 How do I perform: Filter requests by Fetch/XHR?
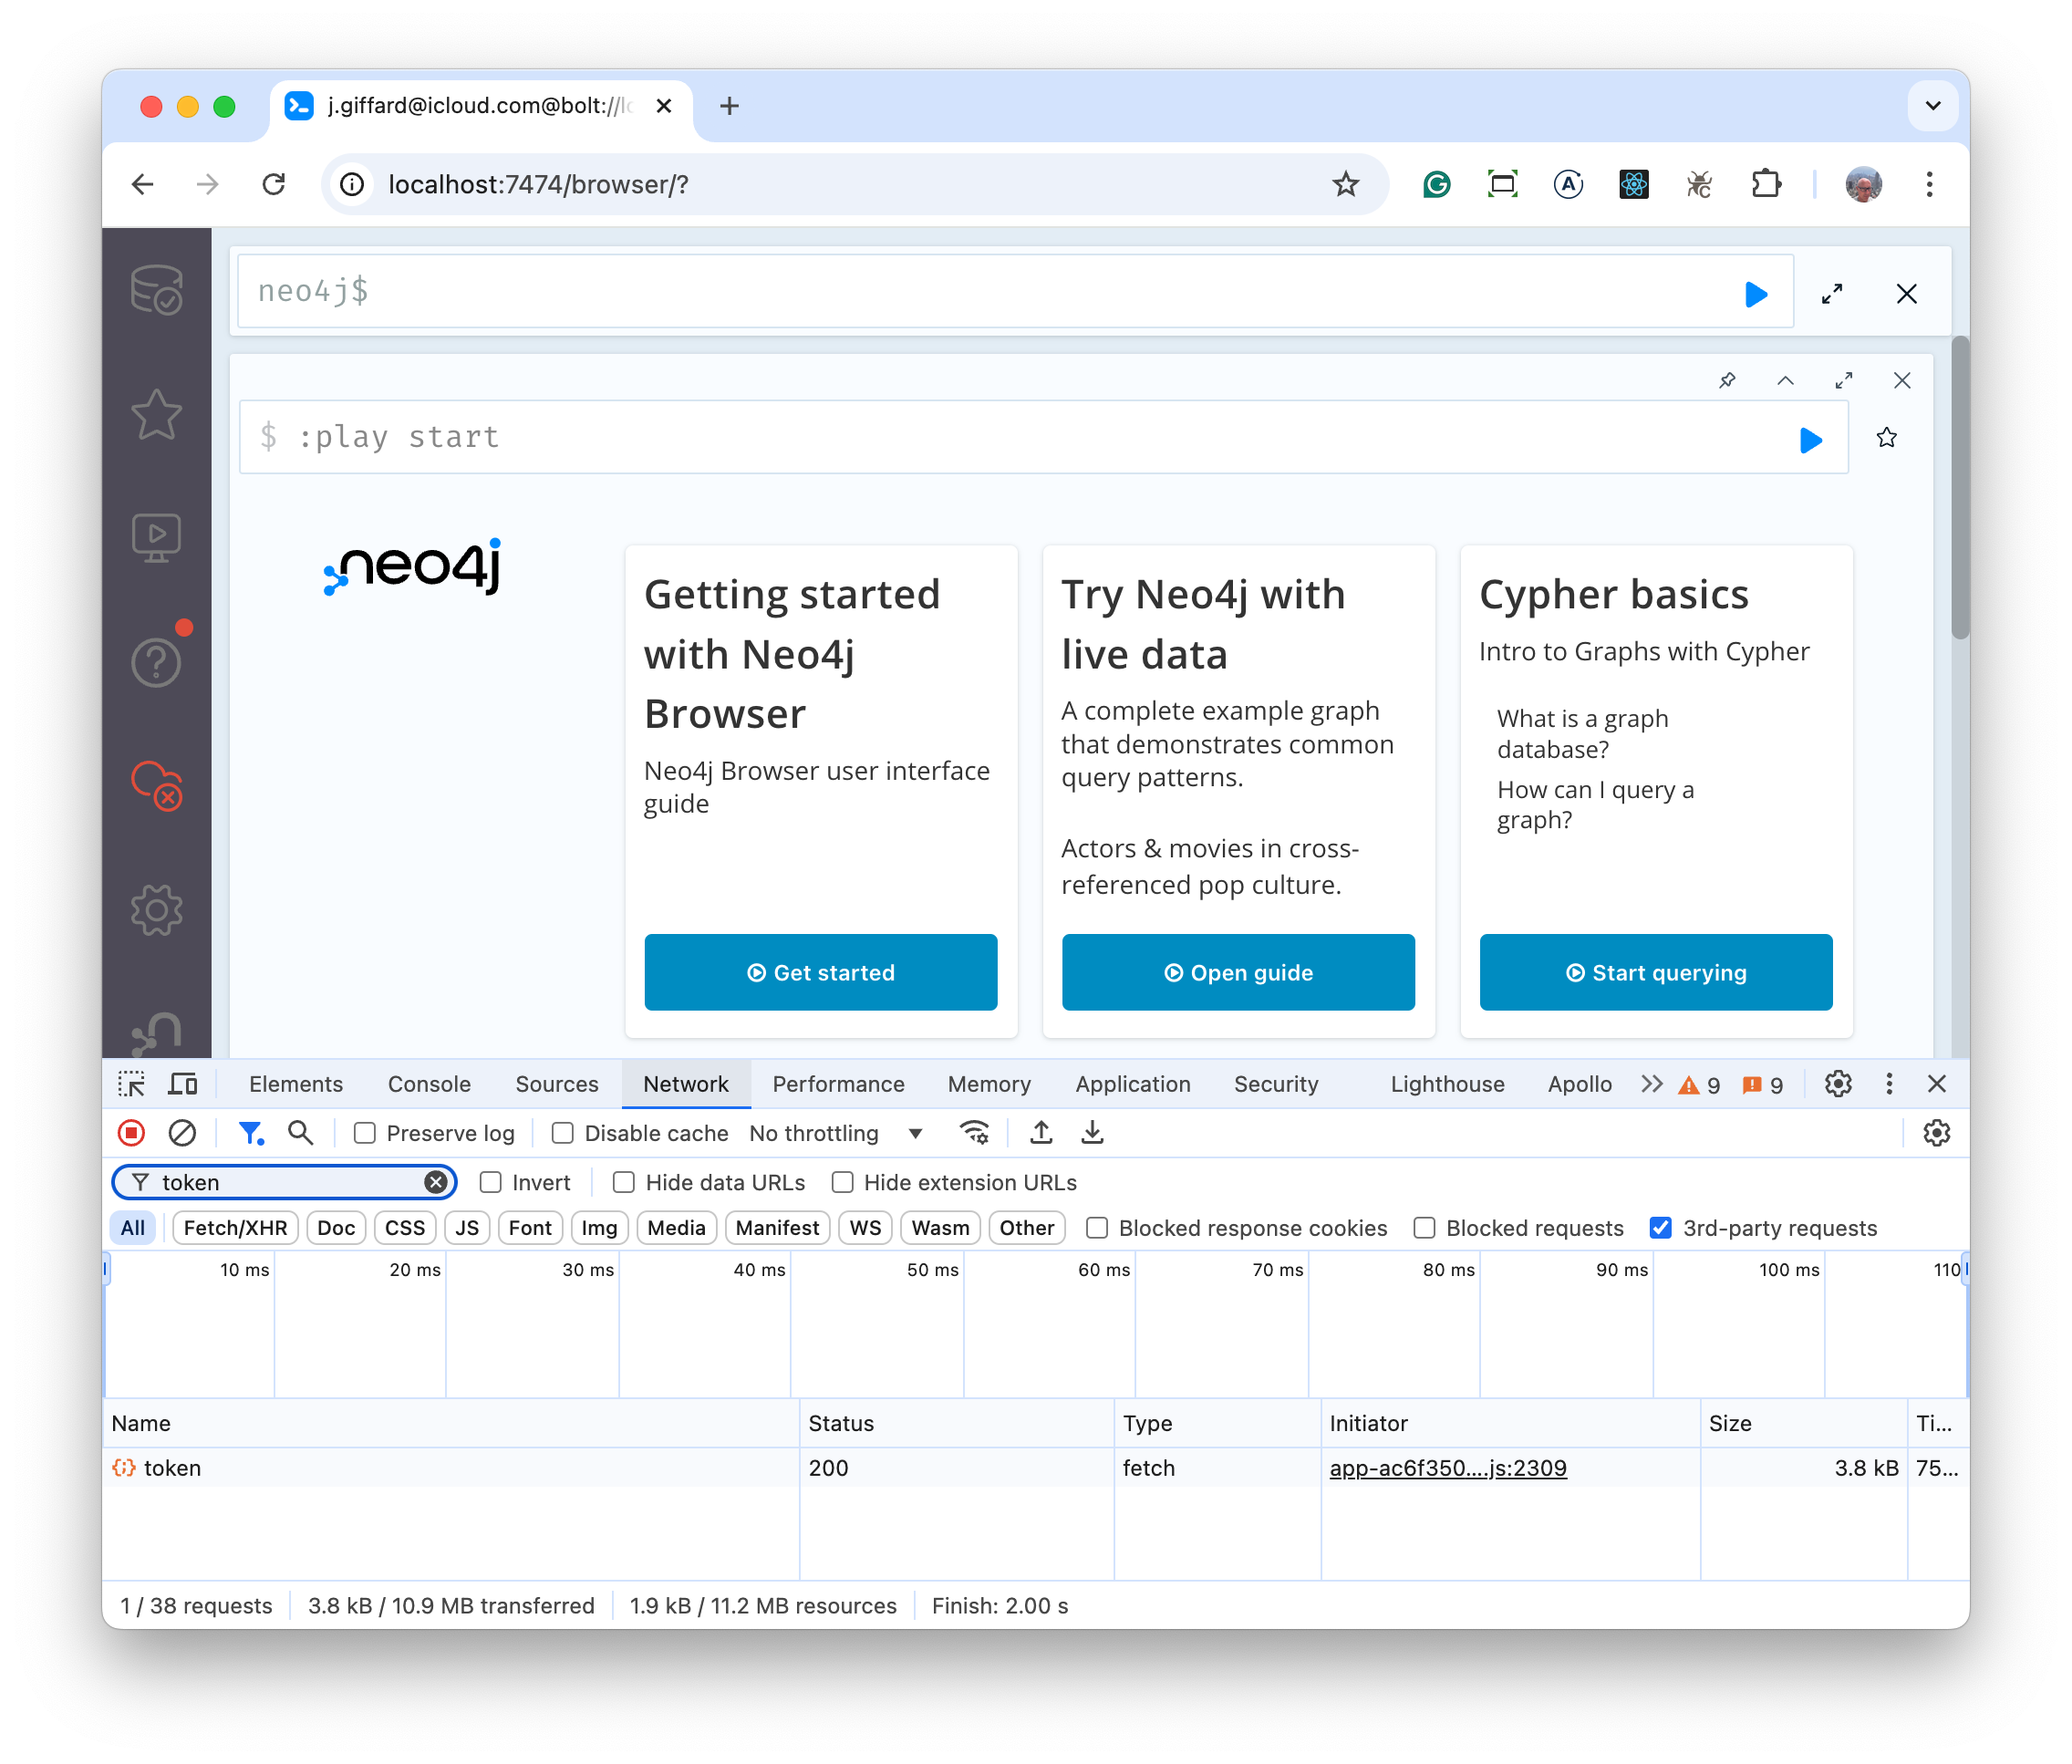235,1228
